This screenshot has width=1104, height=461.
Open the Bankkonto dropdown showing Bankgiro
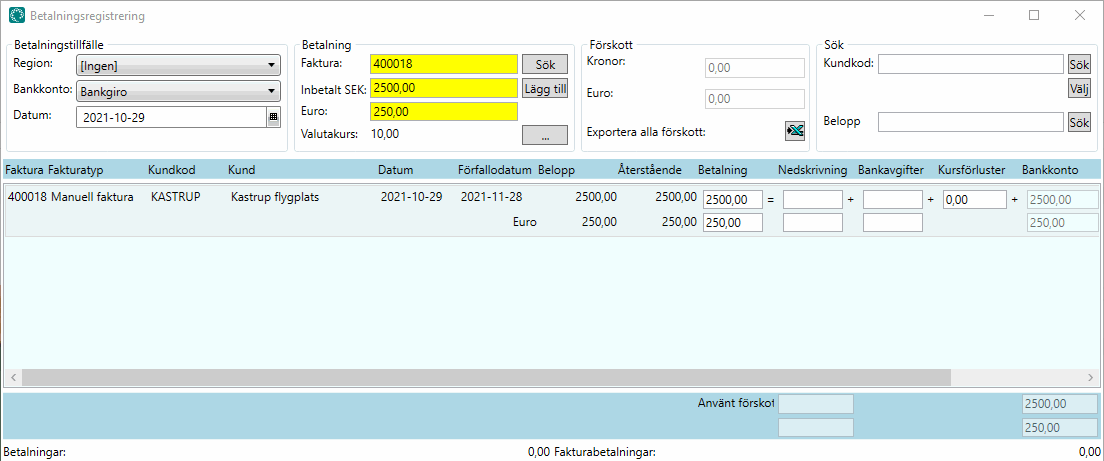(x=178, y=92)
